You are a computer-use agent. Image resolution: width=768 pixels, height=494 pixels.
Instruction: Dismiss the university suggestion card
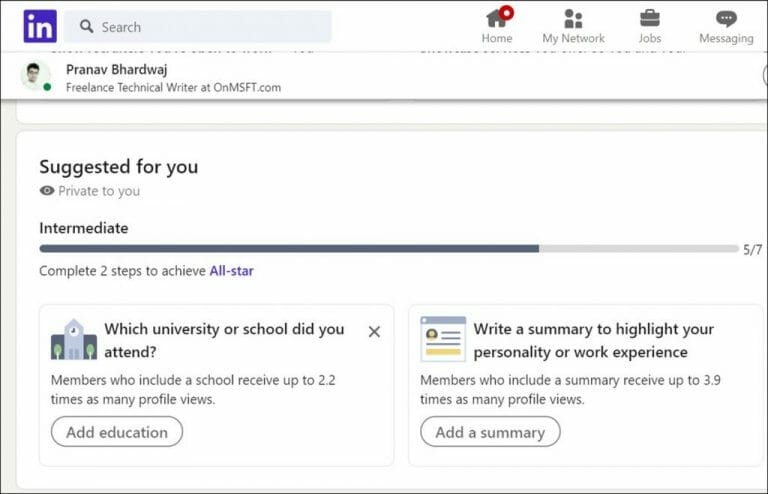tap(374, 331)
